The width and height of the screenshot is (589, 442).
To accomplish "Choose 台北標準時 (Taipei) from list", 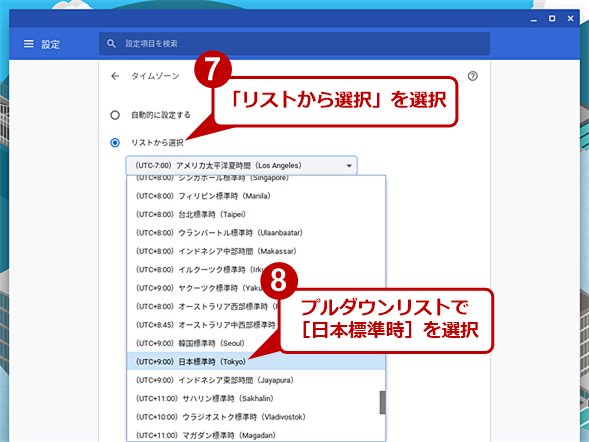I will [256, 214].
